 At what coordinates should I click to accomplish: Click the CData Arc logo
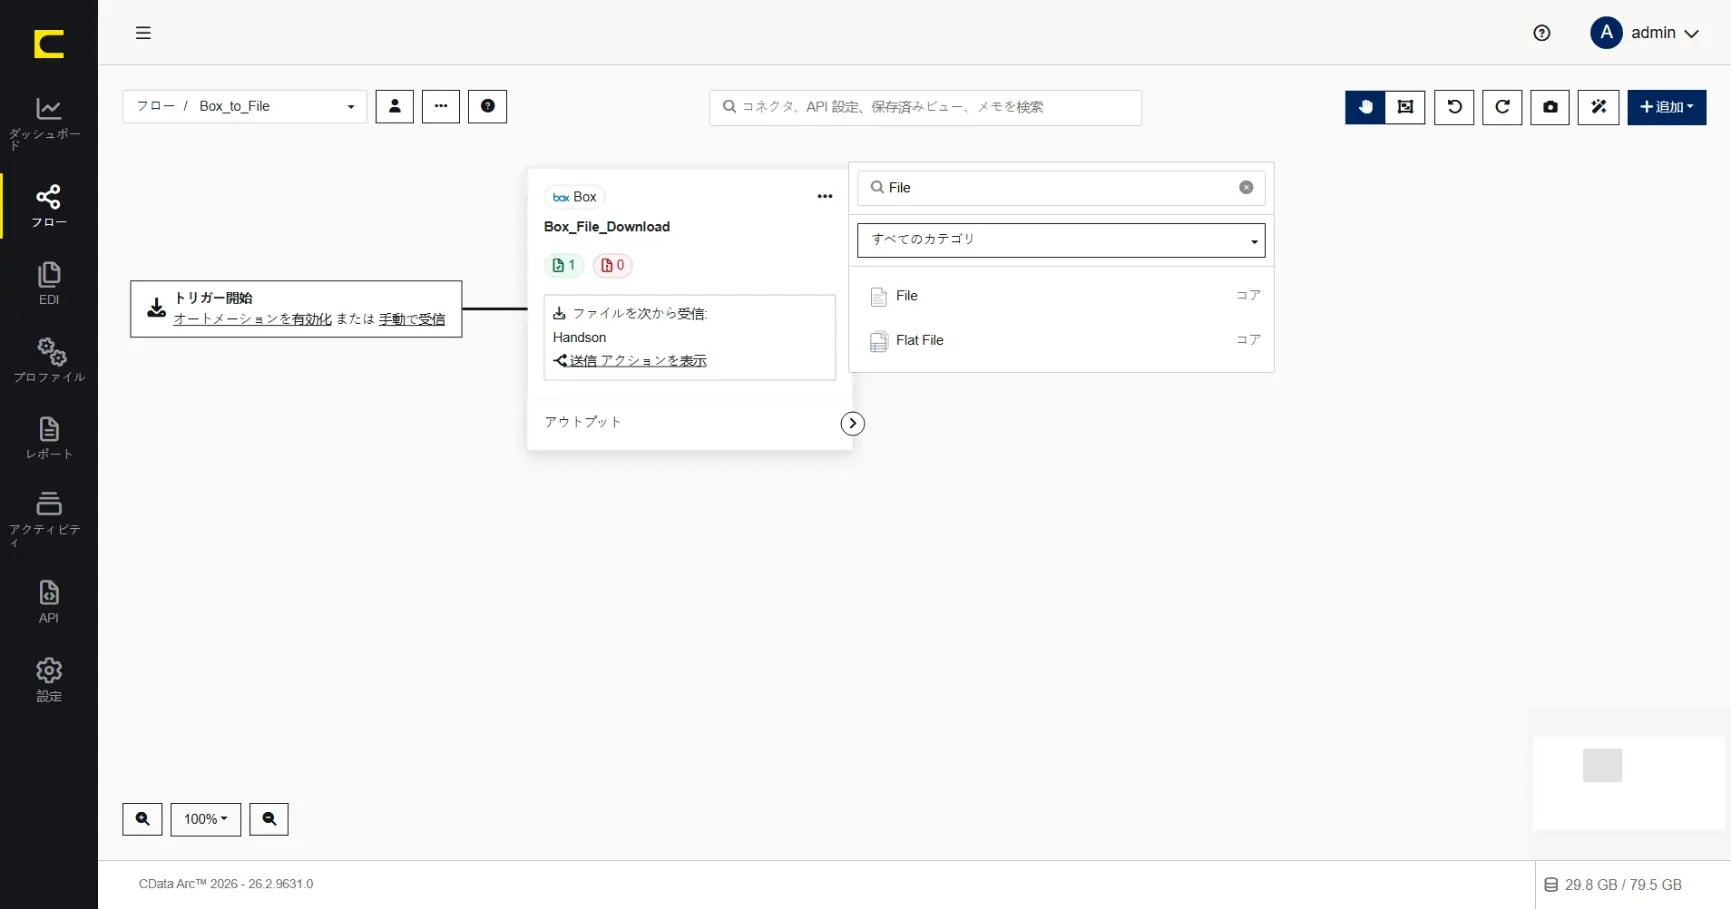coord(49,44)
